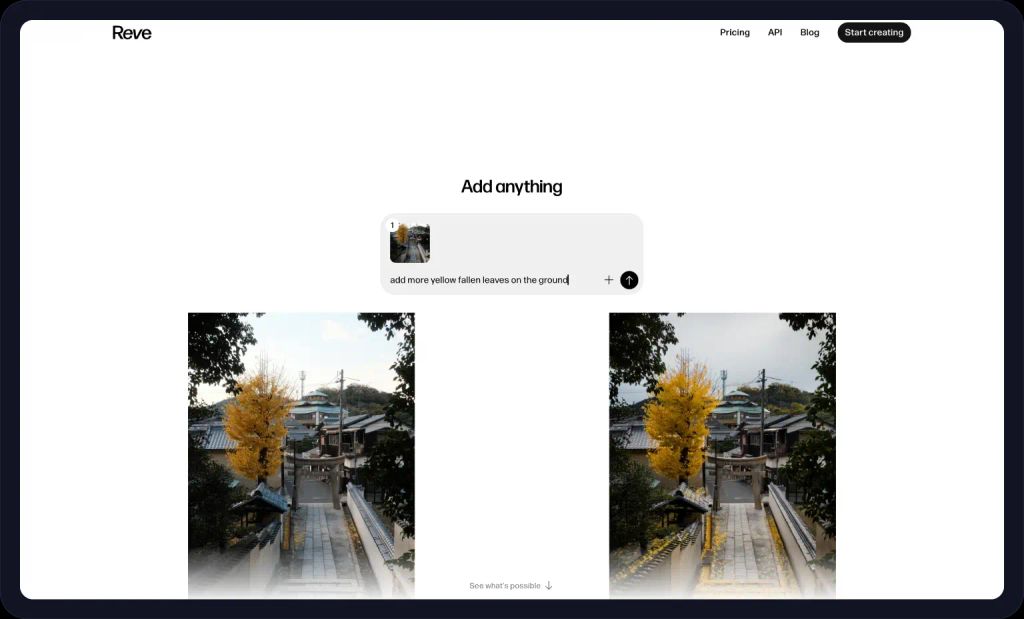Click the arrow inside the send button
Image resolution: width=1024 pixels, height=619 pixels.
coord(629,280)
